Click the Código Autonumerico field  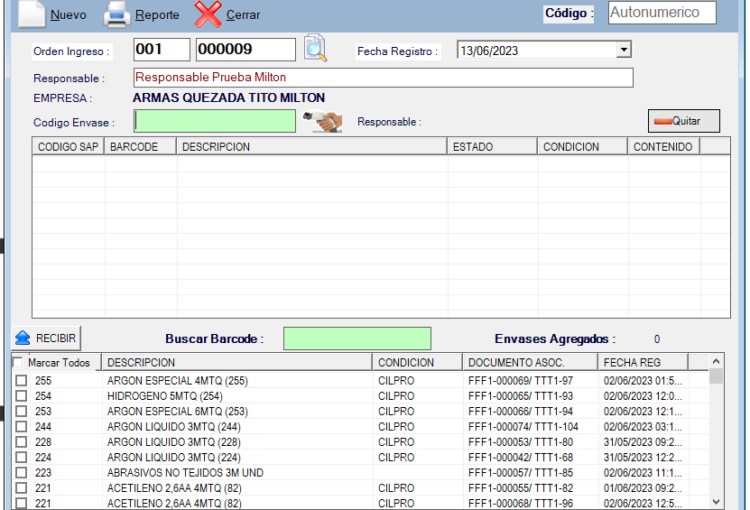(662, 13)
